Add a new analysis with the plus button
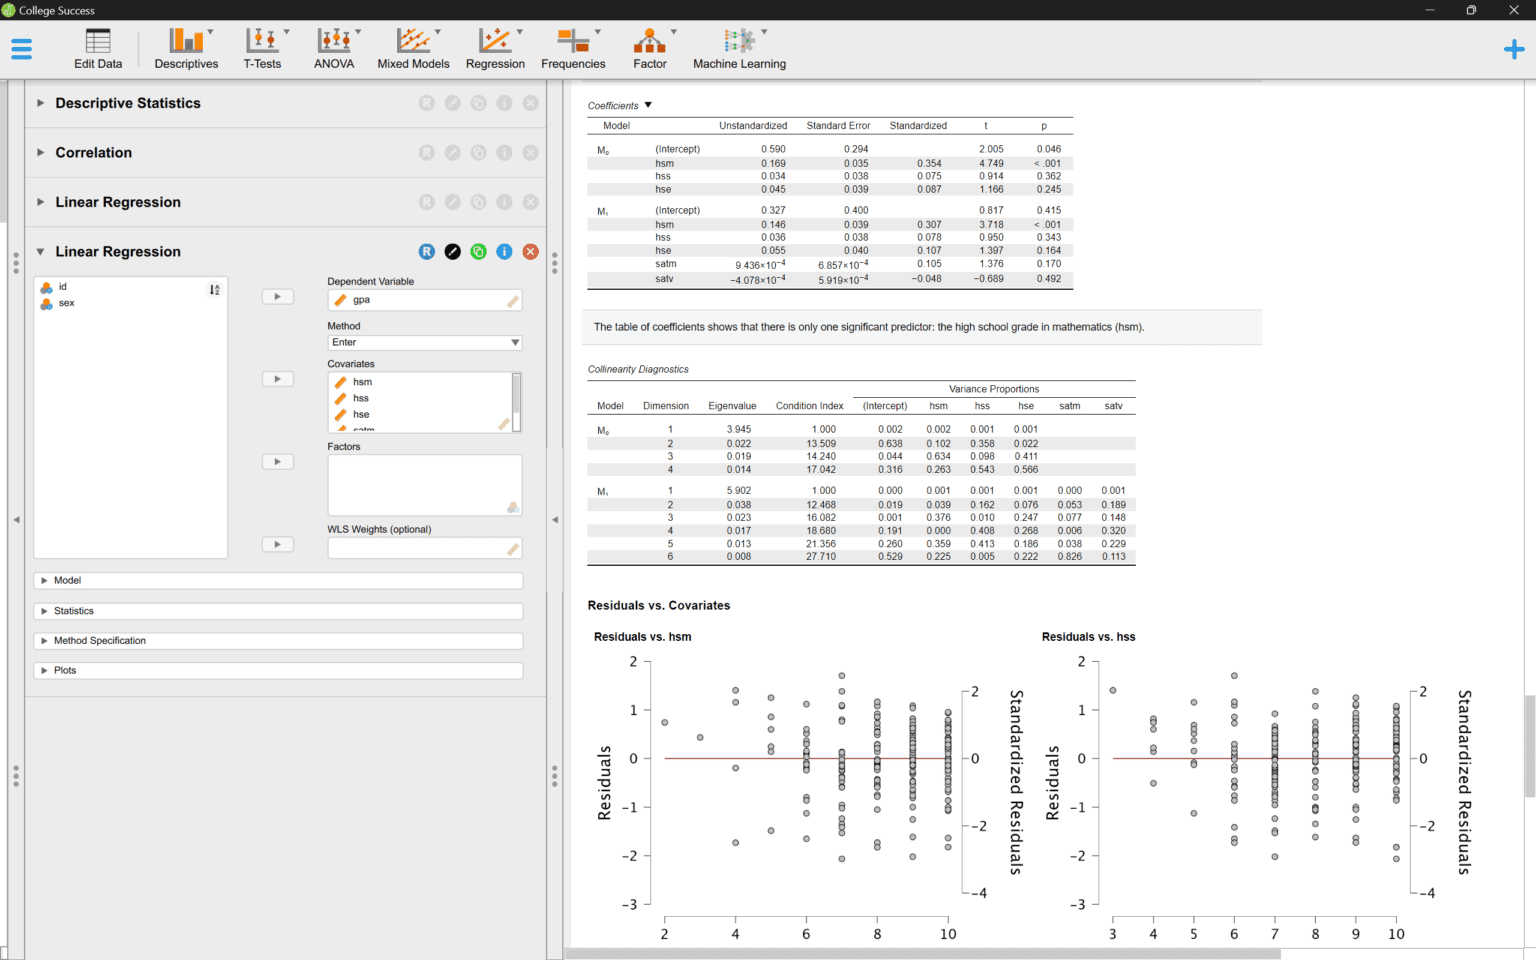This screenshot has width=1536, height=960. pyautogui.click(x=1514, y=48)
